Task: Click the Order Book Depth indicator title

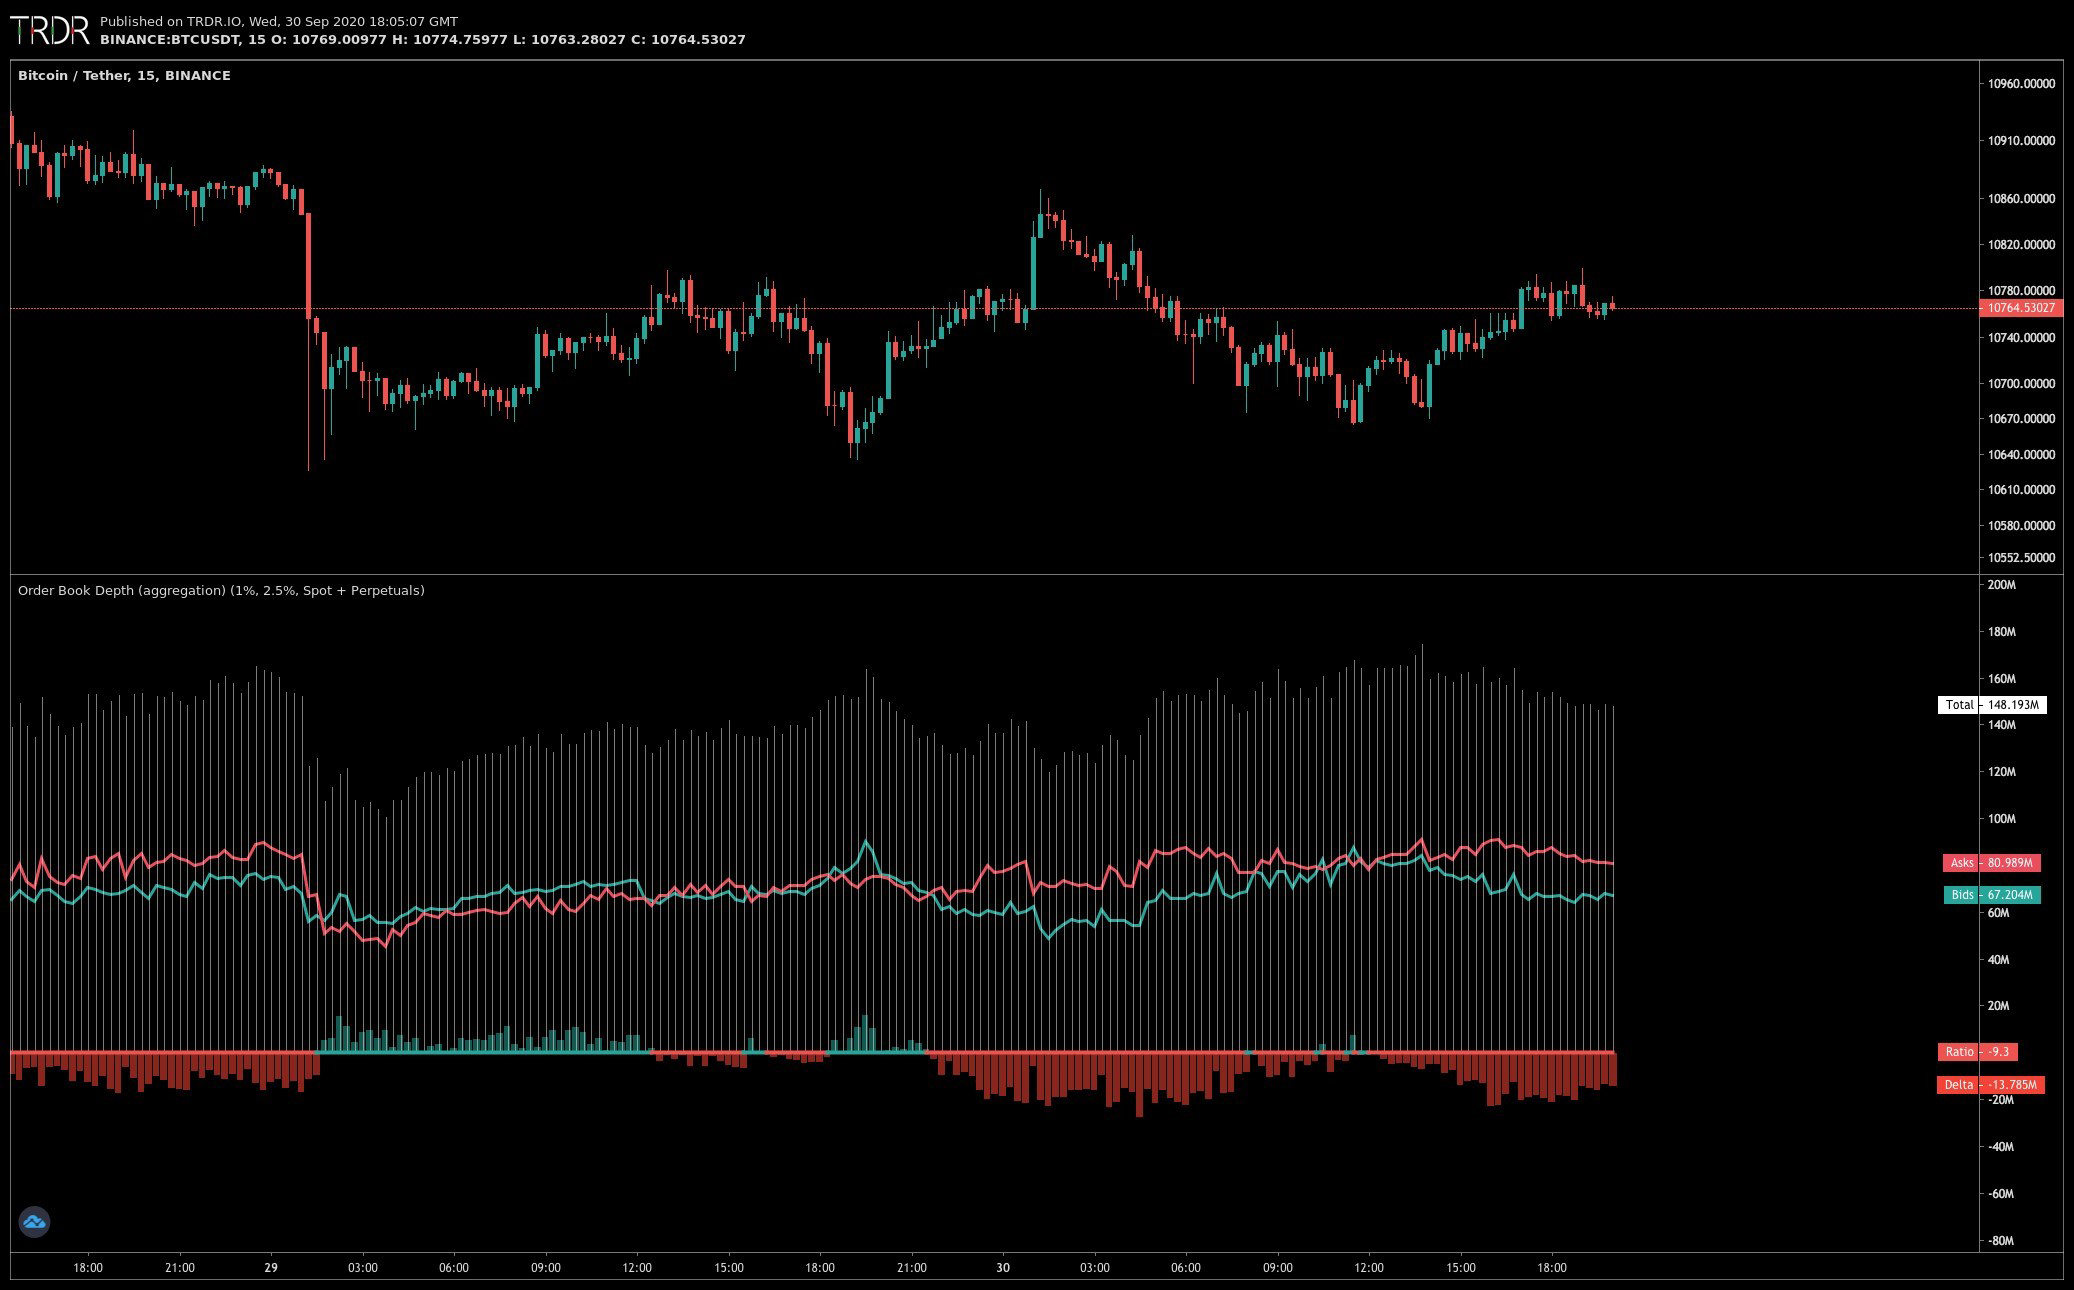Action: [221, 591]
